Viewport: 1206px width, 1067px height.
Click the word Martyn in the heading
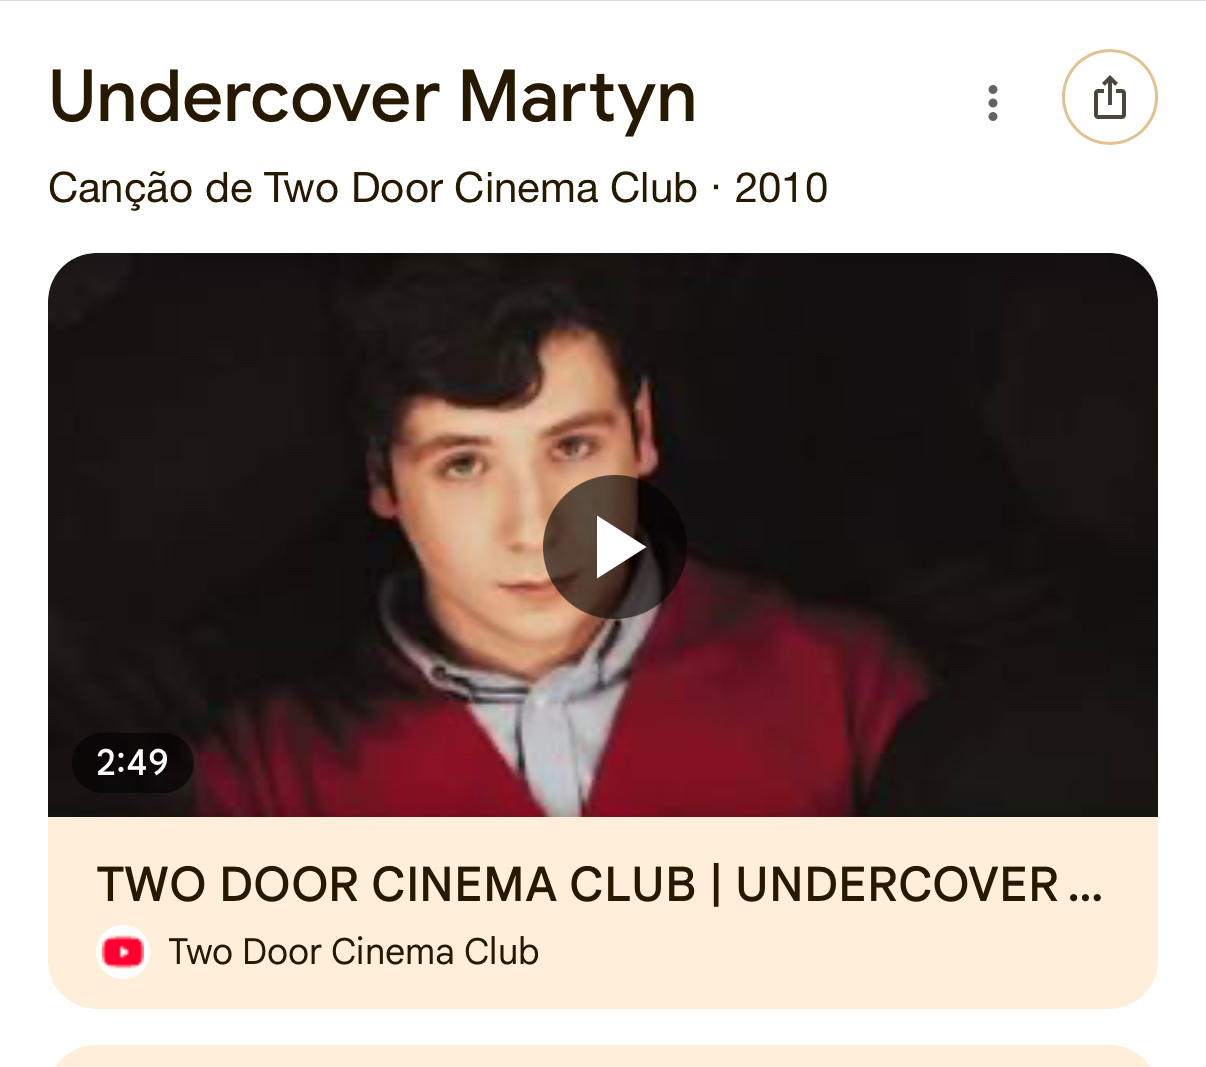578,98
